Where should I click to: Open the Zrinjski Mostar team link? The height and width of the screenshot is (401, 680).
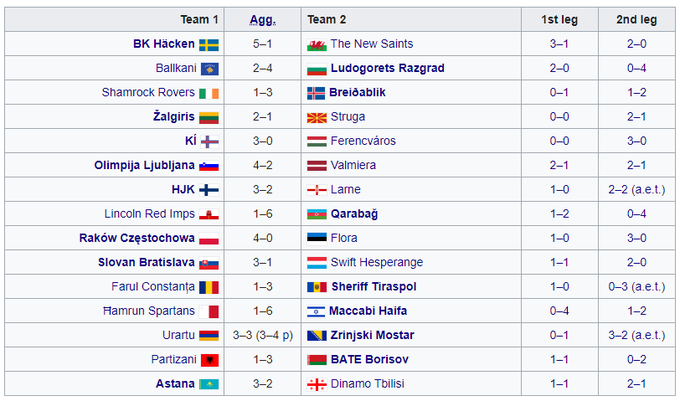[372, 335]
